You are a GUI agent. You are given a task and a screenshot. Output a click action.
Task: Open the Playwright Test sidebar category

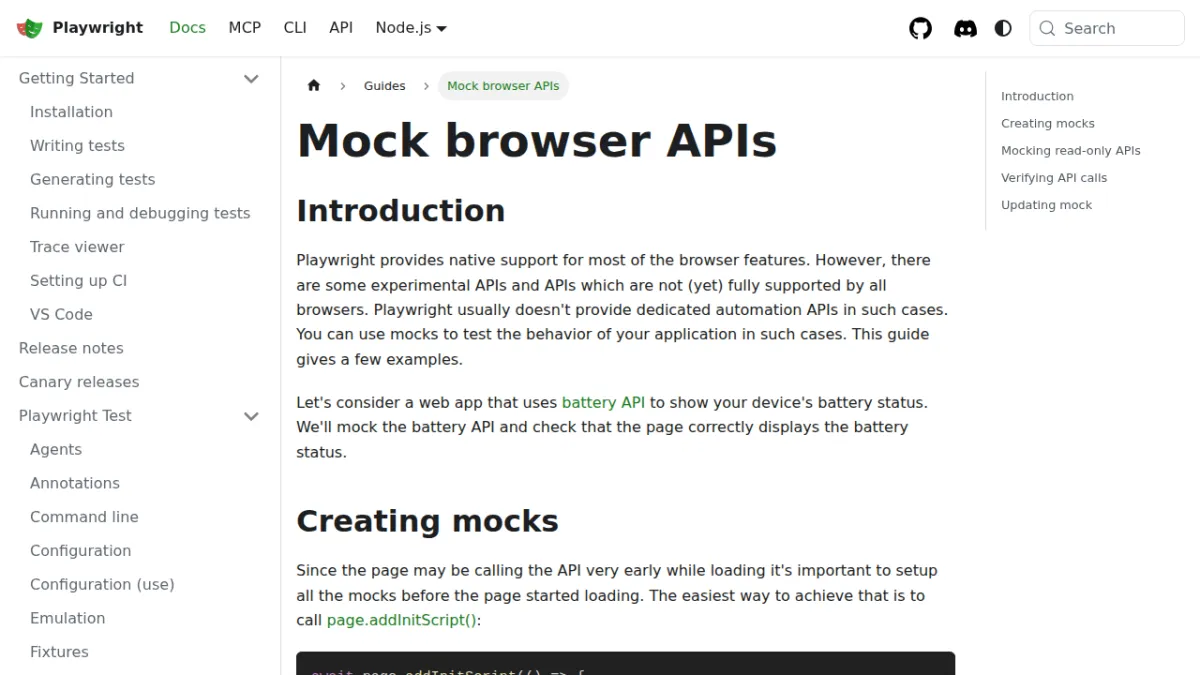75,416
